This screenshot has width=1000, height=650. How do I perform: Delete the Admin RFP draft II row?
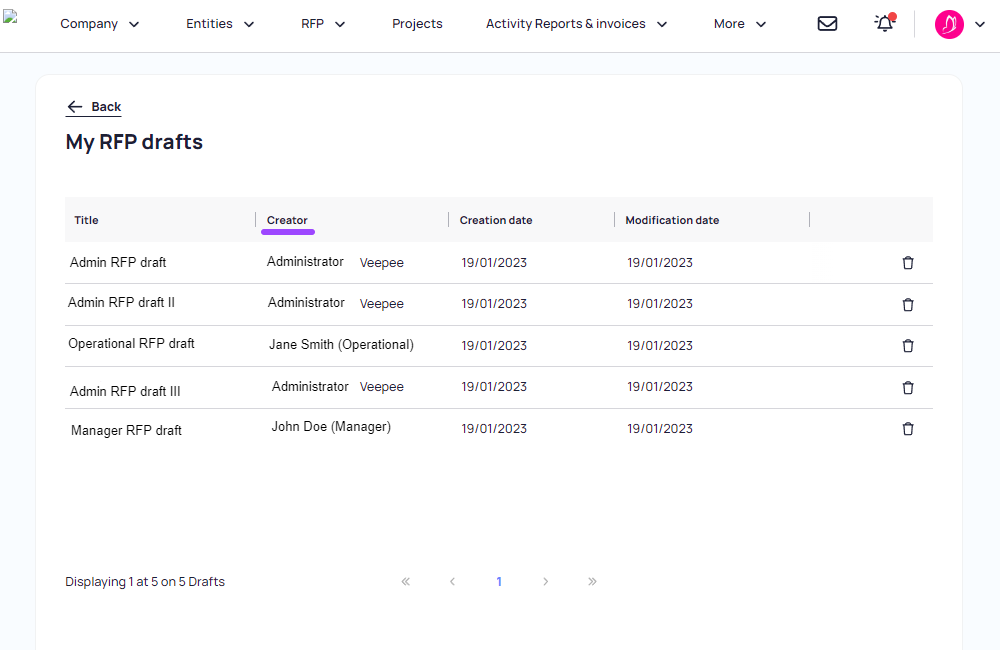point(908,304)
